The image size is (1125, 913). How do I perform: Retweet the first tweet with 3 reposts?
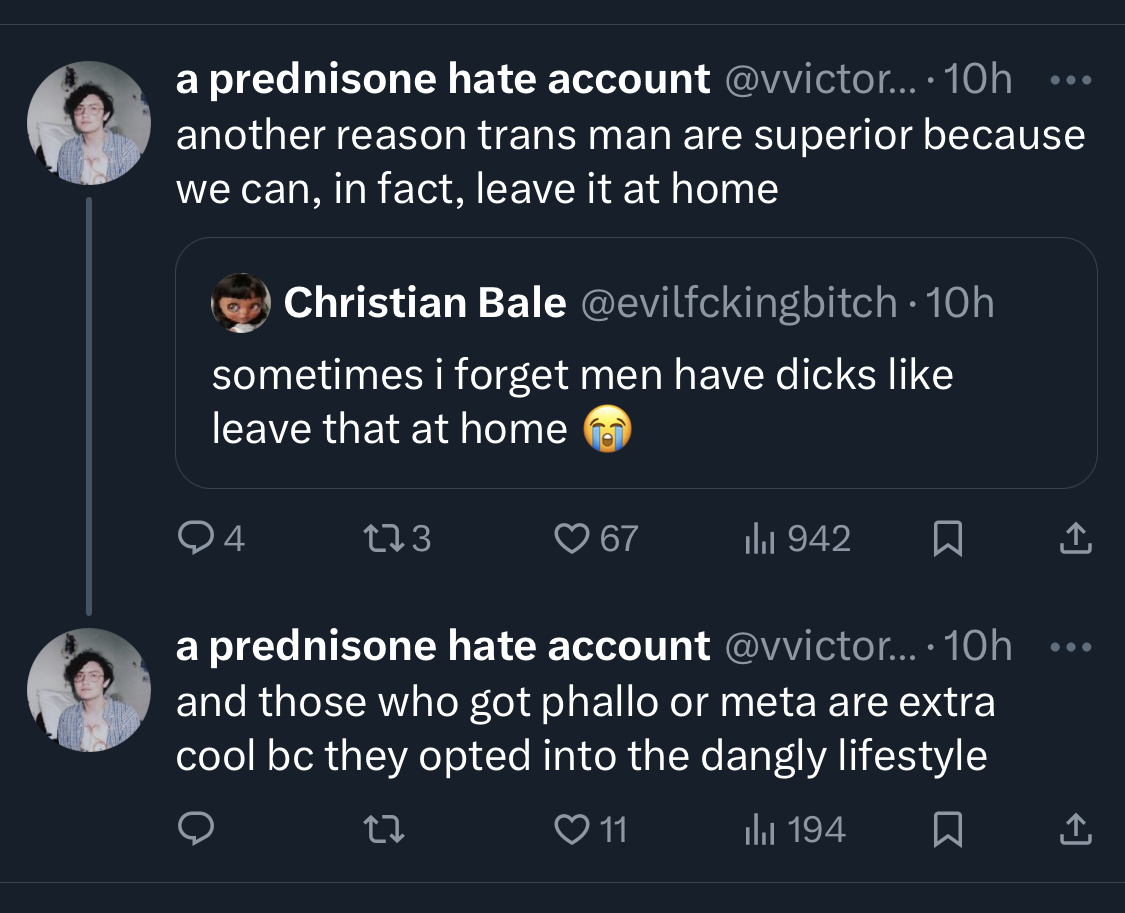click(397, 538)
